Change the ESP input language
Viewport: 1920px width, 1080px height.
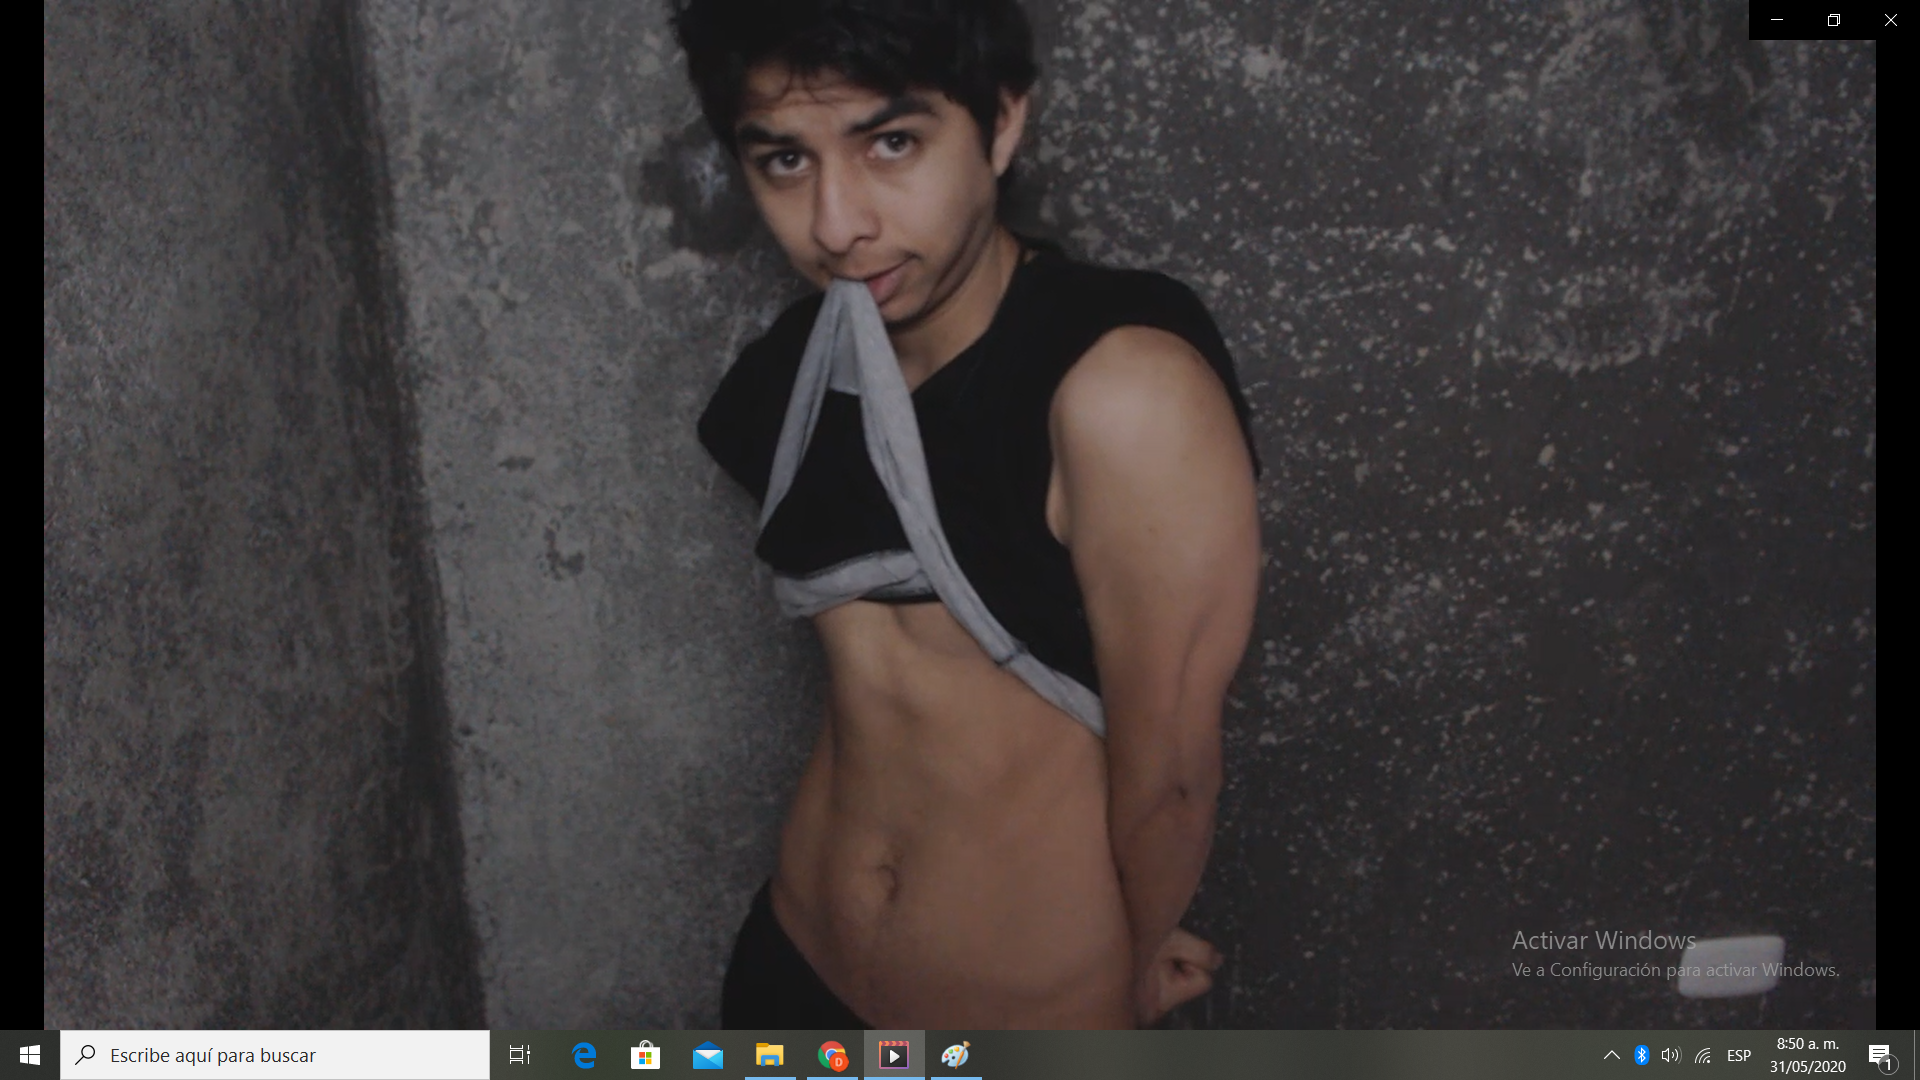point(1739,1055)
